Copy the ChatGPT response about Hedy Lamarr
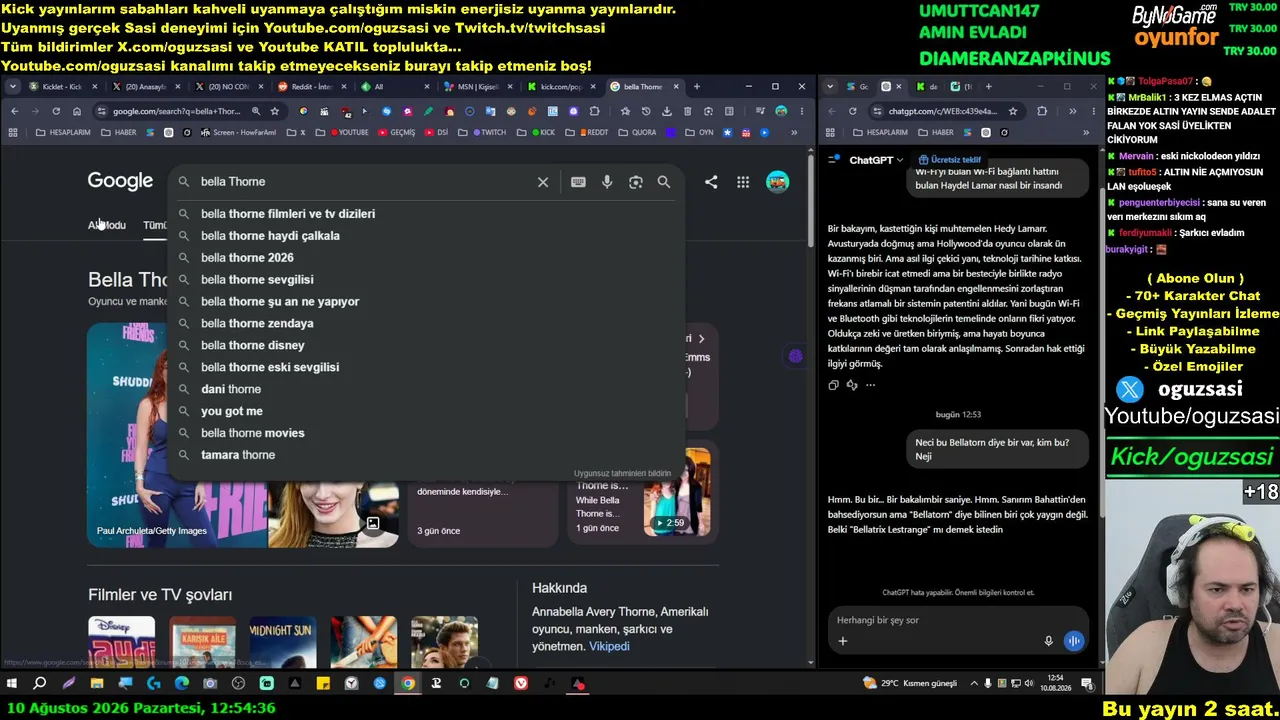Viewport: 1280px width, 720px height. [x=834, y=385]
